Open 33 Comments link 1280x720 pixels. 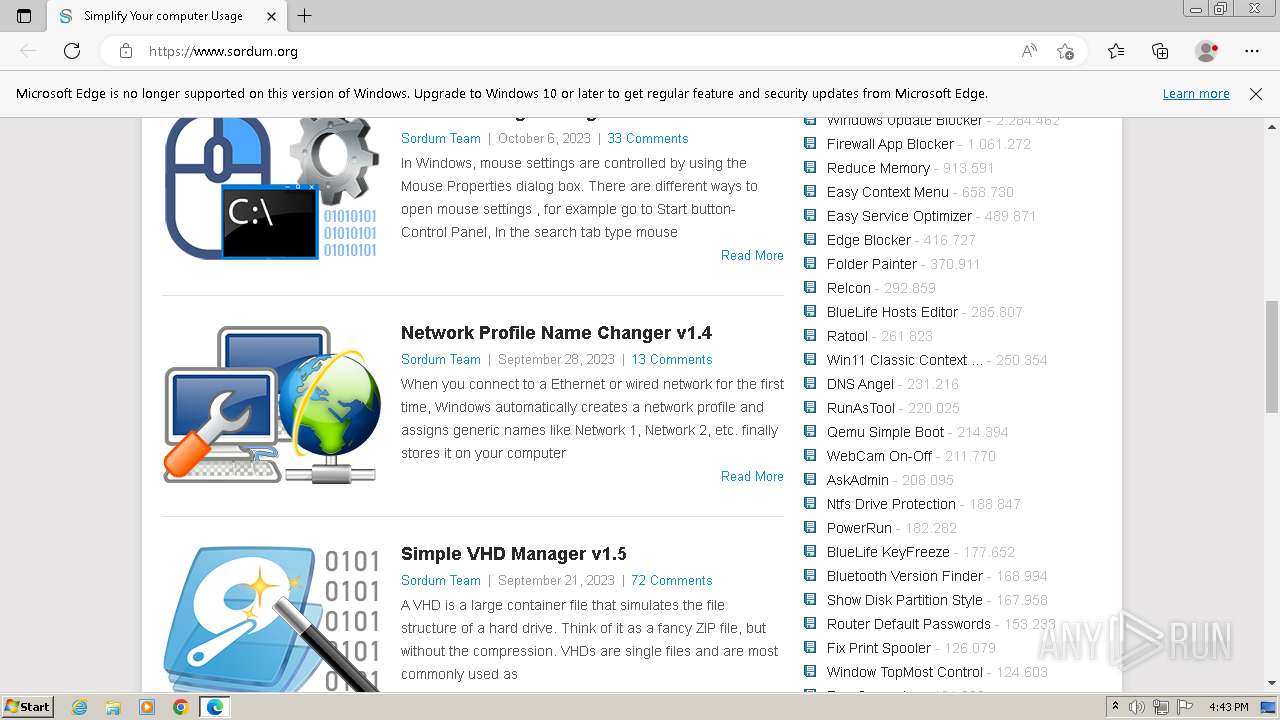(648, 139)
